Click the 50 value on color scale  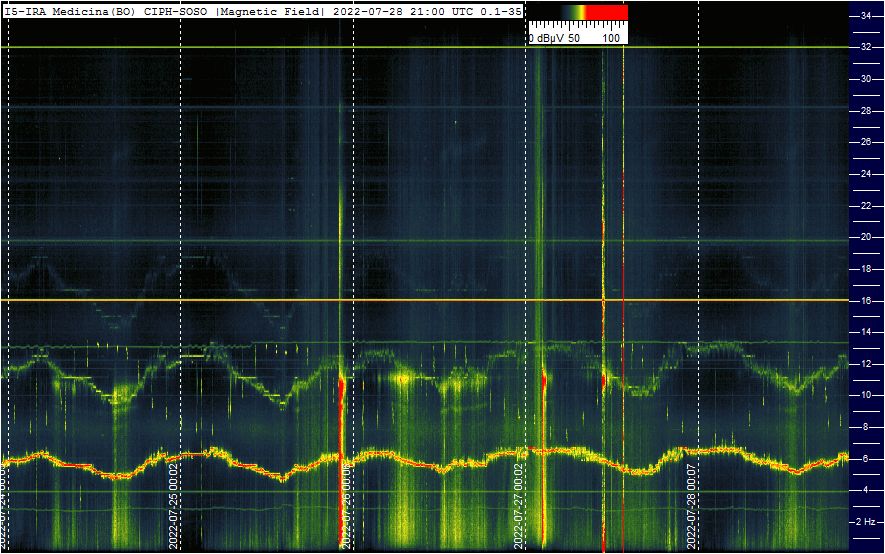point(575,38)
